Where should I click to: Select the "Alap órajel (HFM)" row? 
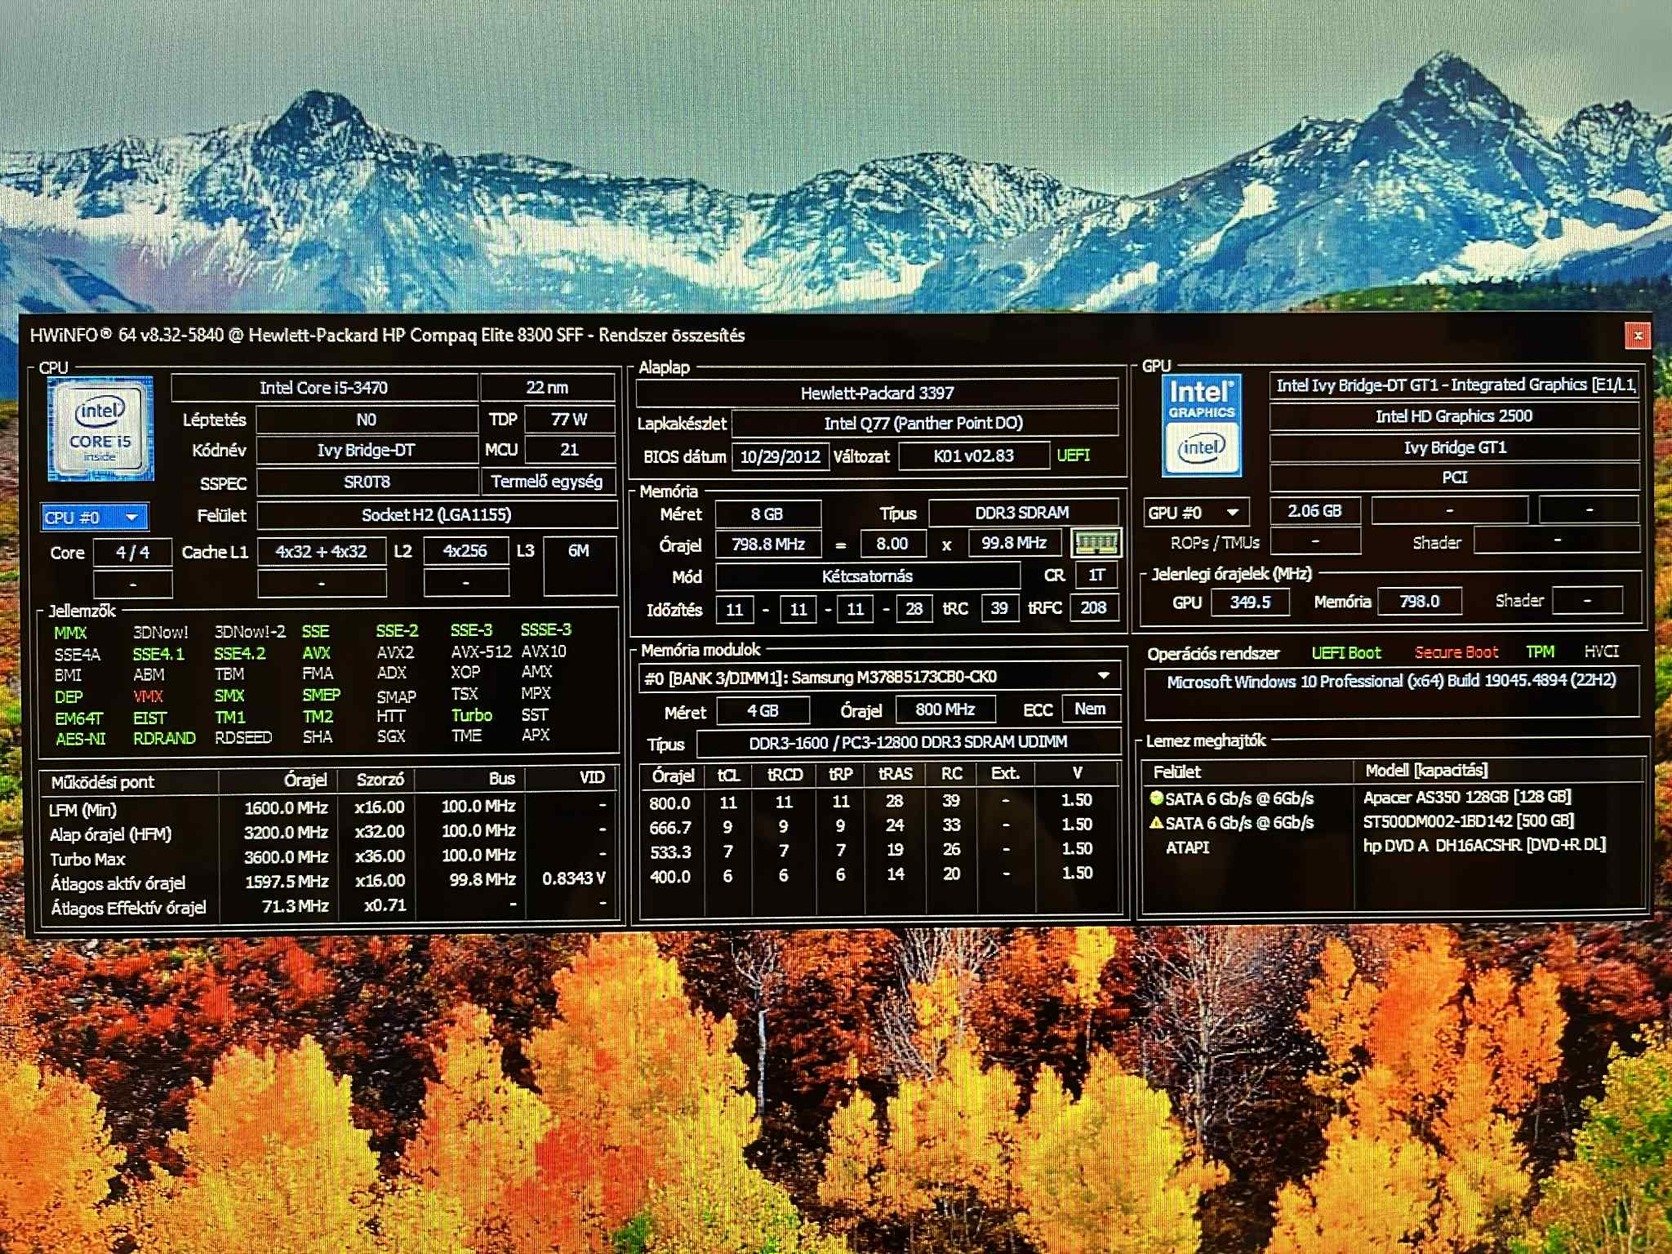click(328, 833)
